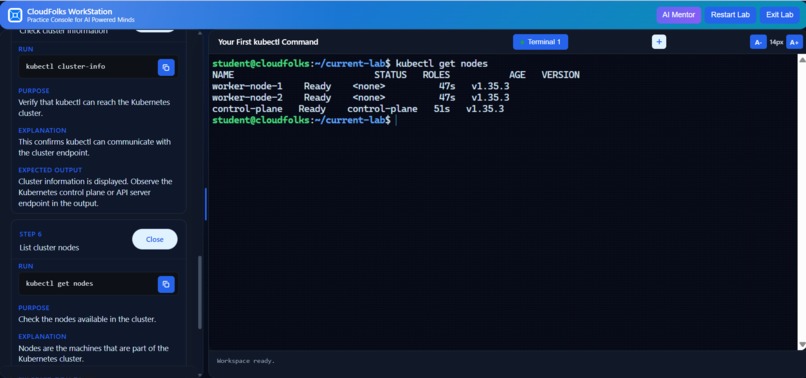Click the kubectl get nodes command box text

point(59,283)
